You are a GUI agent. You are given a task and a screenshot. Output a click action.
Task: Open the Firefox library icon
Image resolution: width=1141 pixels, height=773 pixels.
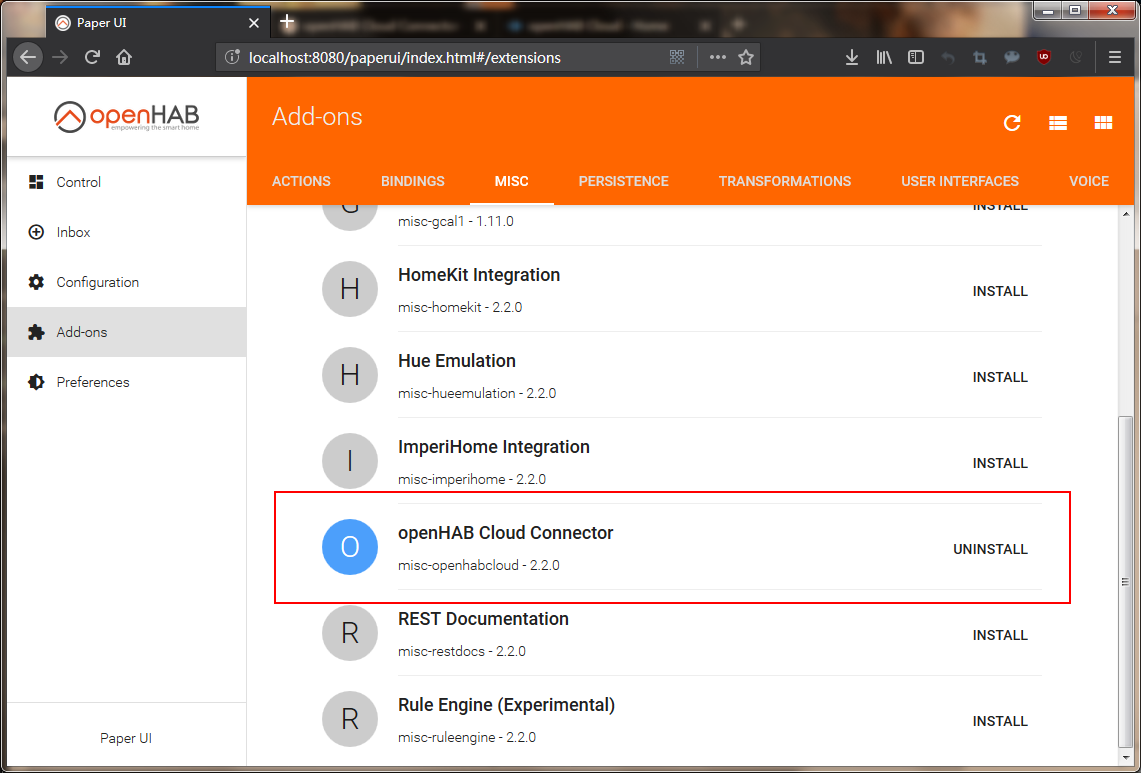(x=884, y=58)
